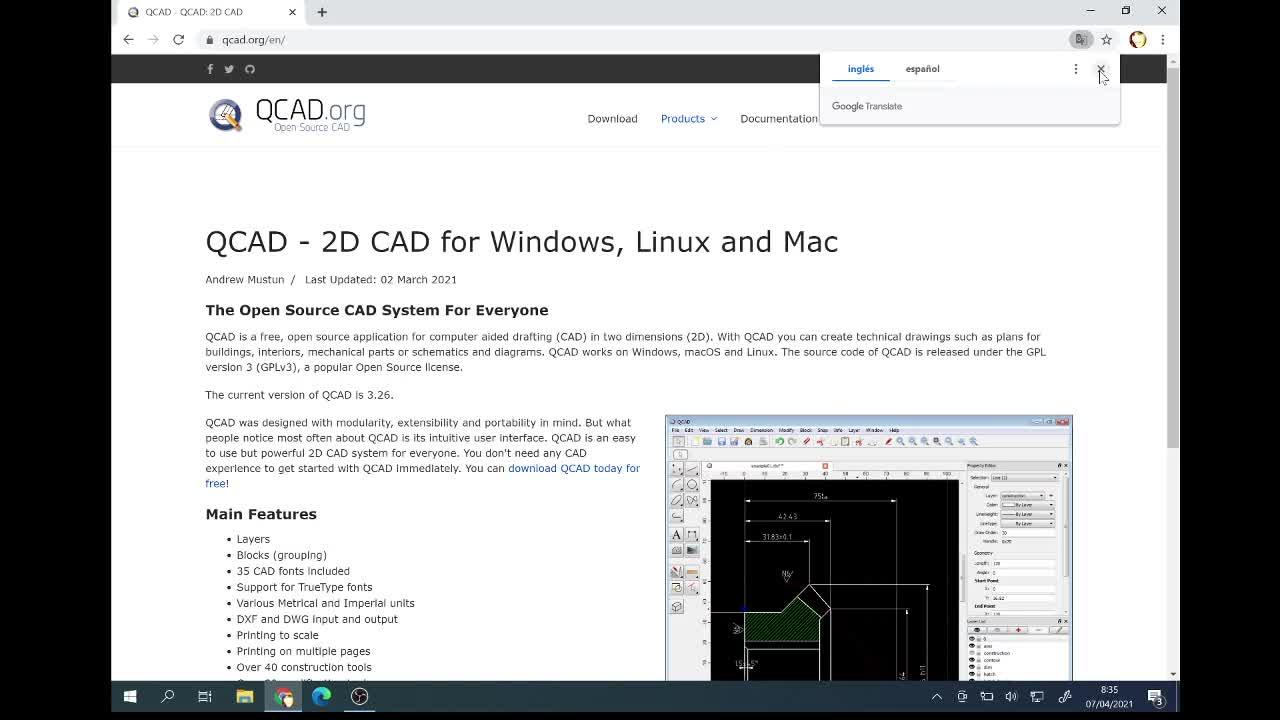The height and width of the screenshot is (720, 1280).
Task: Open File Explorer from the taskbar
Action: pyautogui.click(x=245, y=696)
